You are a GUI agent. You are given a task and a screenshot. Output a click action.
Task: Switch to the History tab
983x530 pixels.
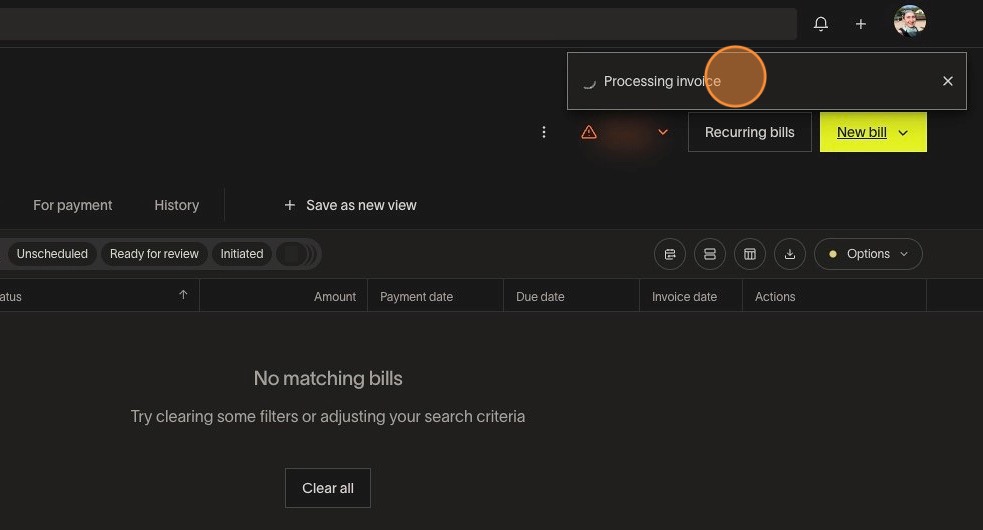[x=177, y=205]
